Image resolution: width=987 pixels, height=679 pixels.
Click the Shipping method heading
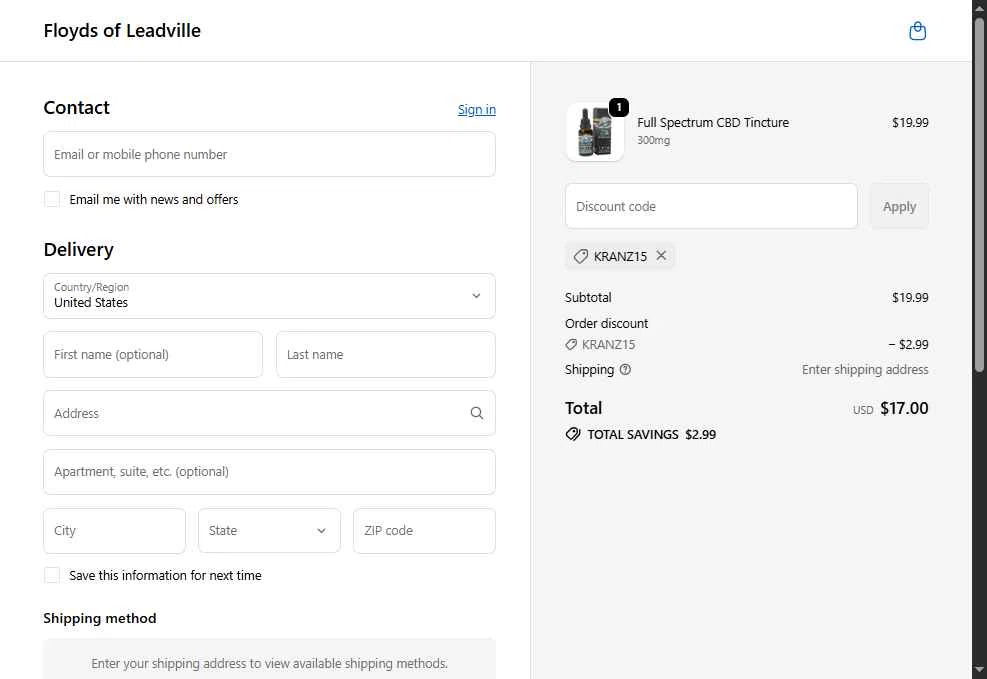click(x=99, y=618)
